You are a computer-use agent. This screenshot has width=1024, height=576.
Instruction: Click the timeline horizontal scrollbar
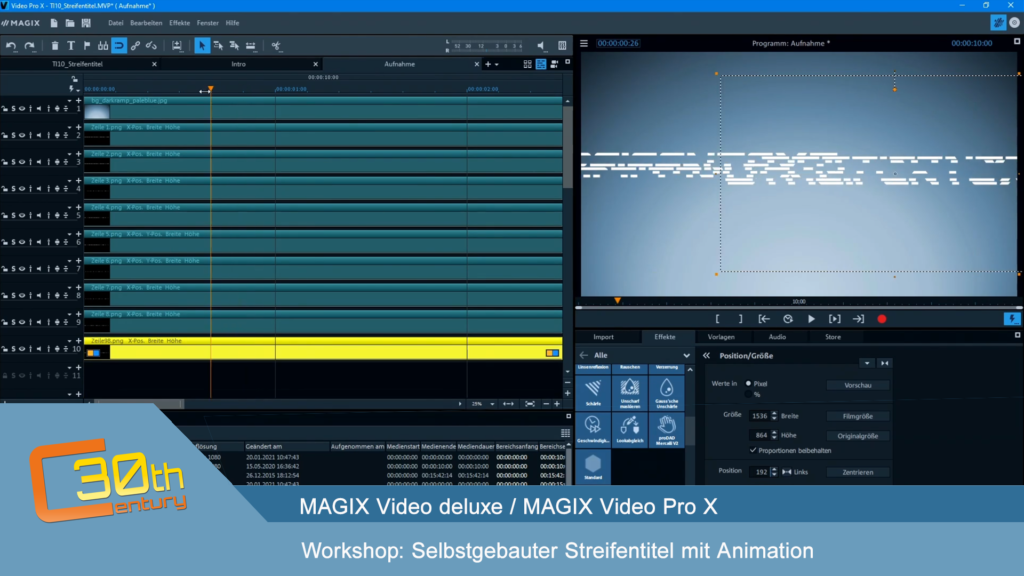[138, 404]
